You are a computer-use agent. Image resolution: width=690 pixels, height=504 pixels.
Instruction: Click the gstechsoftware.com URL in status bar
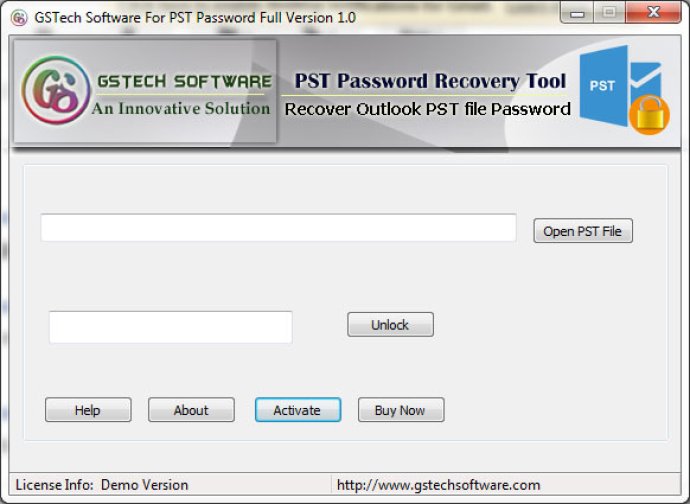pyautogui.click(x=438, y=485)
